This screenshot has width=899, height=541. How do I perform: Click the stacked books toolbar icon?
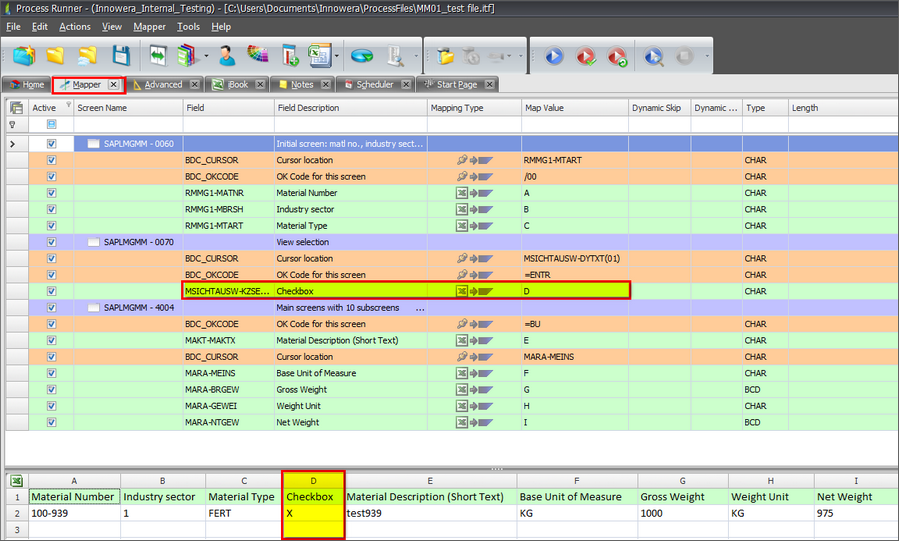pos(188,56)
